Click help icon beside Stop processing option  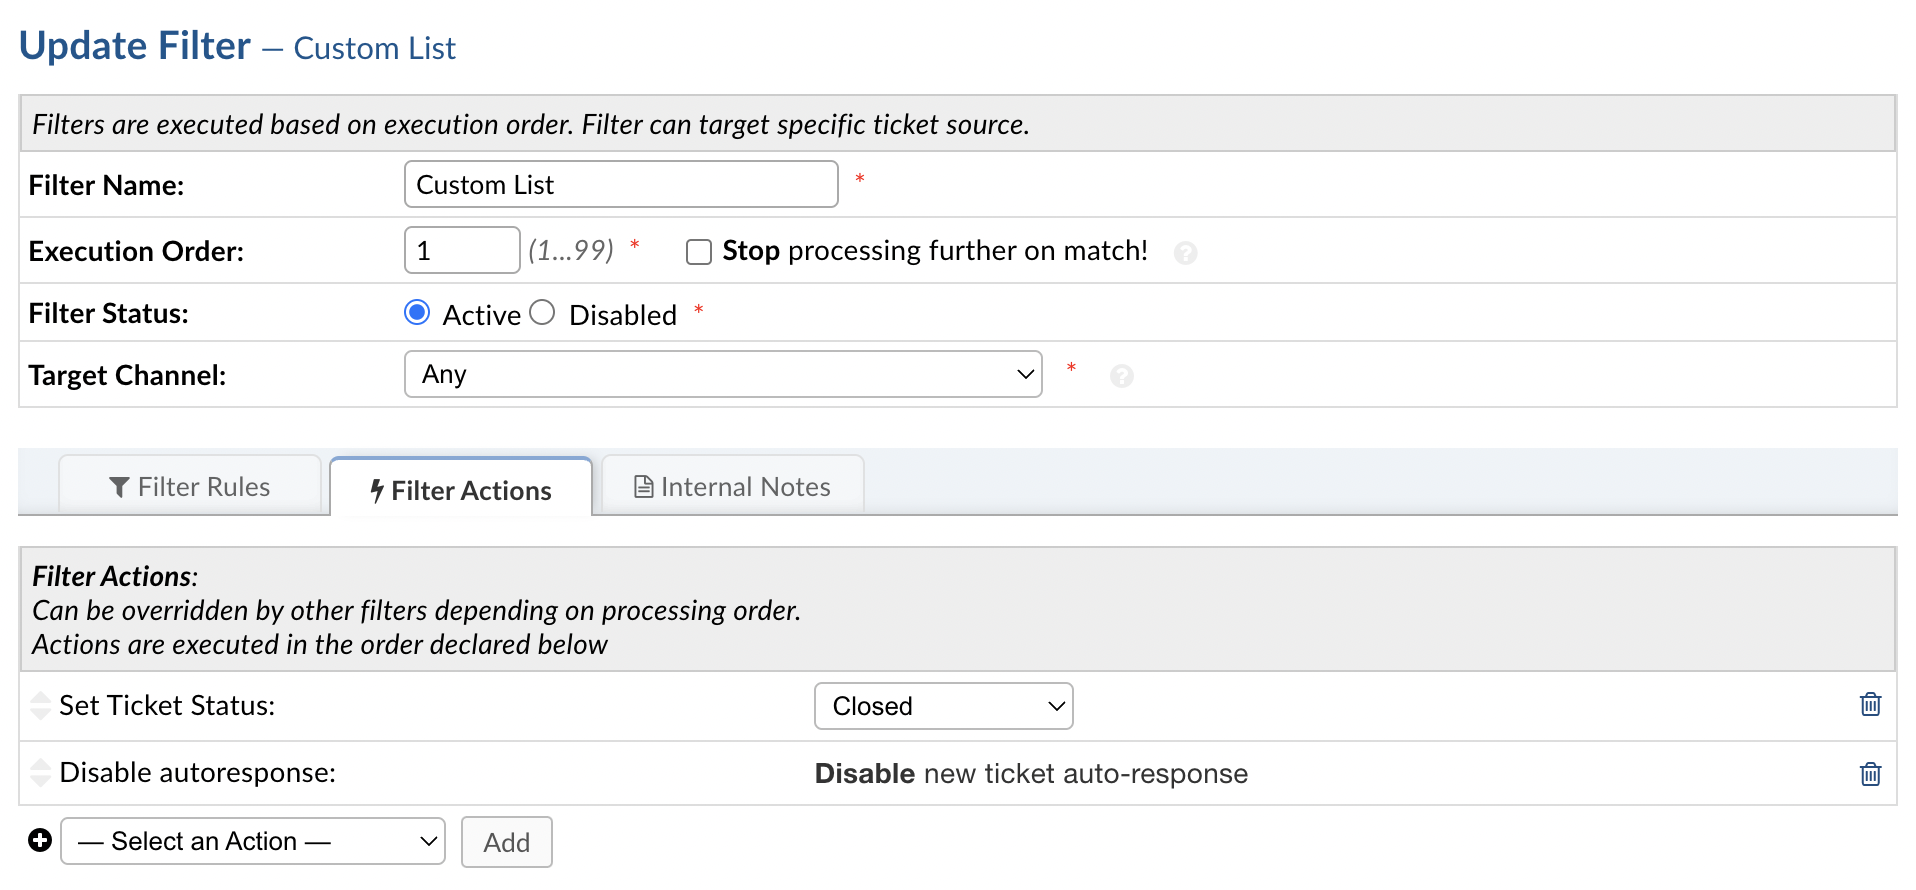[x=1185, y=253]
